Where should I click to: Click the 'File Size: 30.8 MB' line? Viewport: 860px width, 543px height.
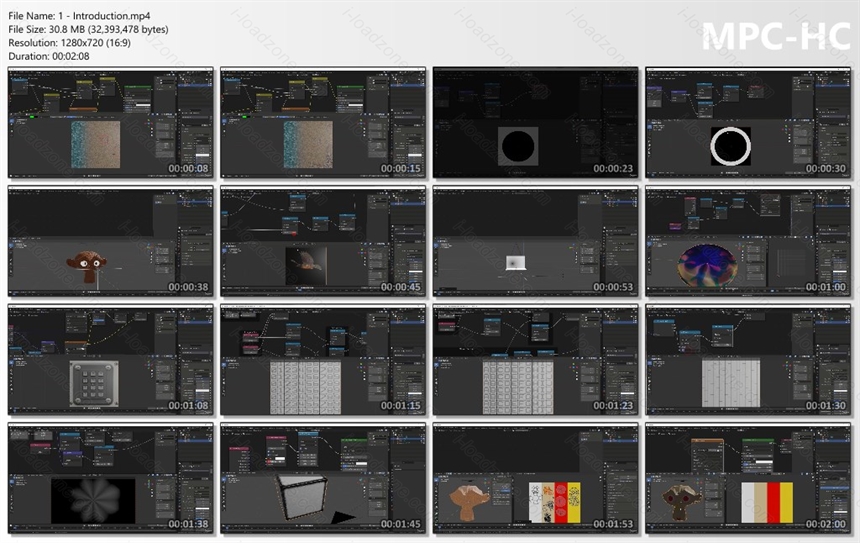(x=88, y=30)
